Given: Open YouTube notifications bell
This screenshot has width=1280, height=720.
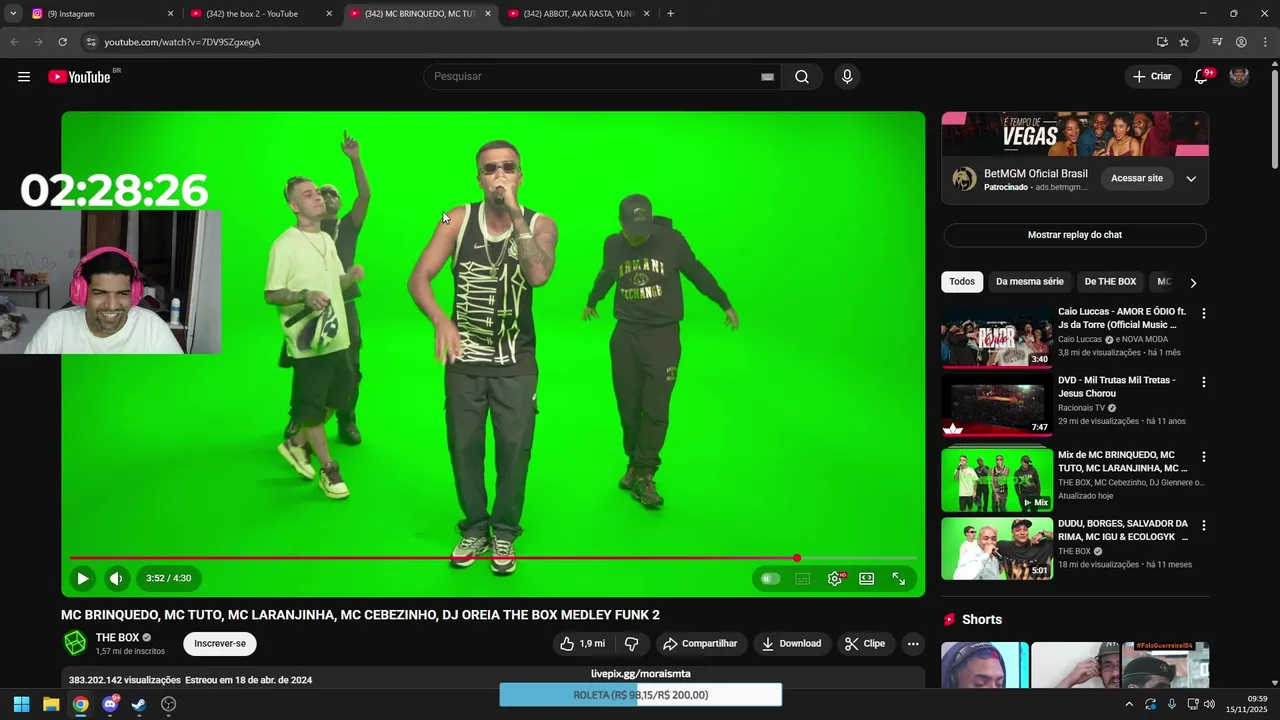Looking at the screenshot, I should 1202,77.
